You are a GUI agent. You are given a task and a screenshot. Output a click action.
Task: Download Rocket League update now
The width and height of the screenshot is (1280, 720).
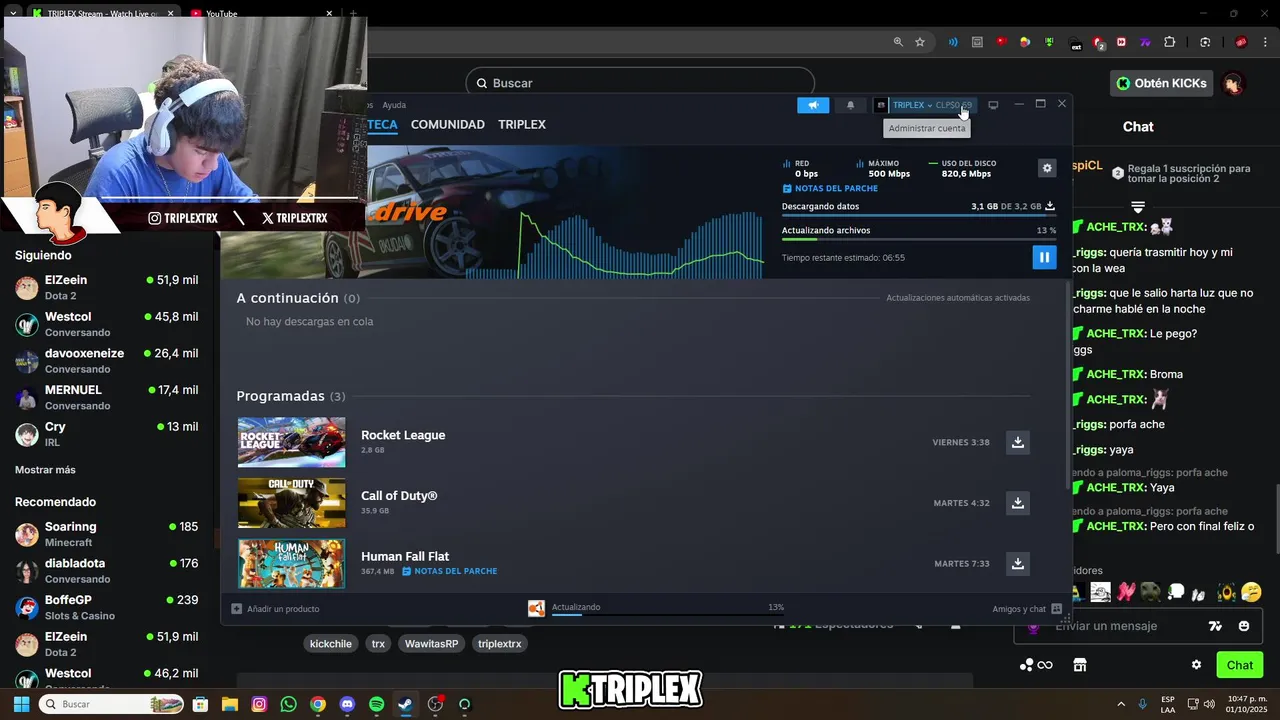(x=1017, y=442)
